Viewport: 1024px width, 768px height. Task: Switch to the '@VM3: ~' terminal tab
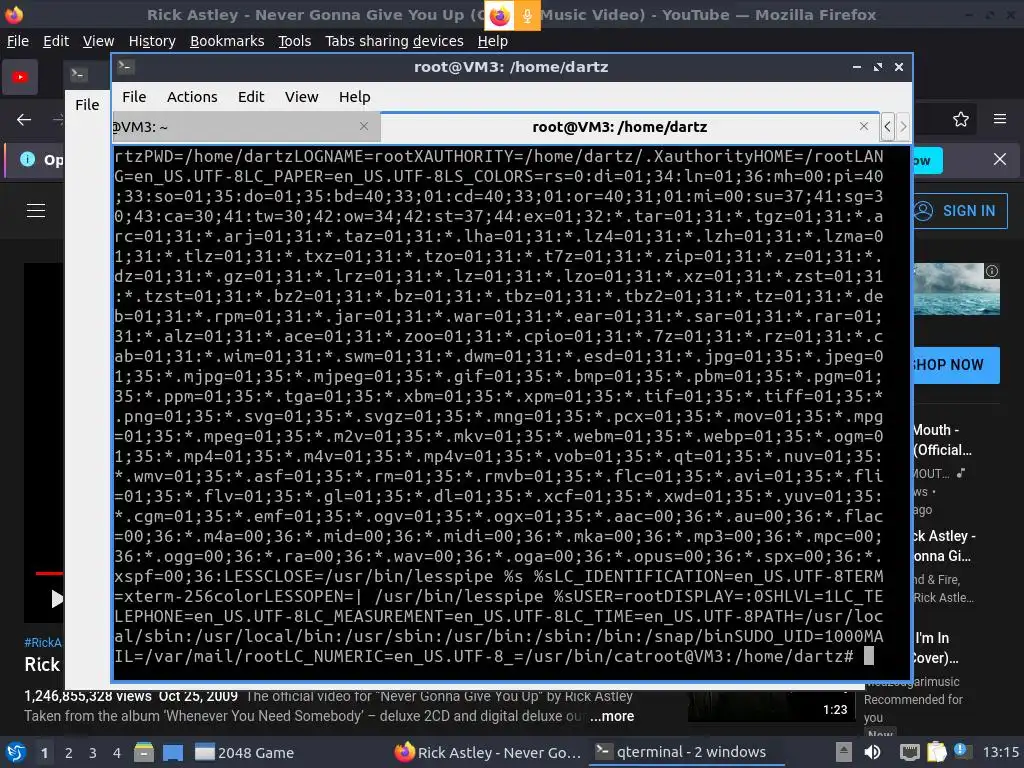point(245,127)
